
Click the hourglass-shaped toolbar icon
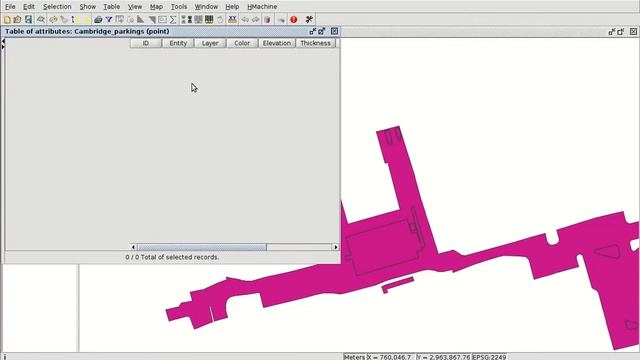tap(190, 20)
